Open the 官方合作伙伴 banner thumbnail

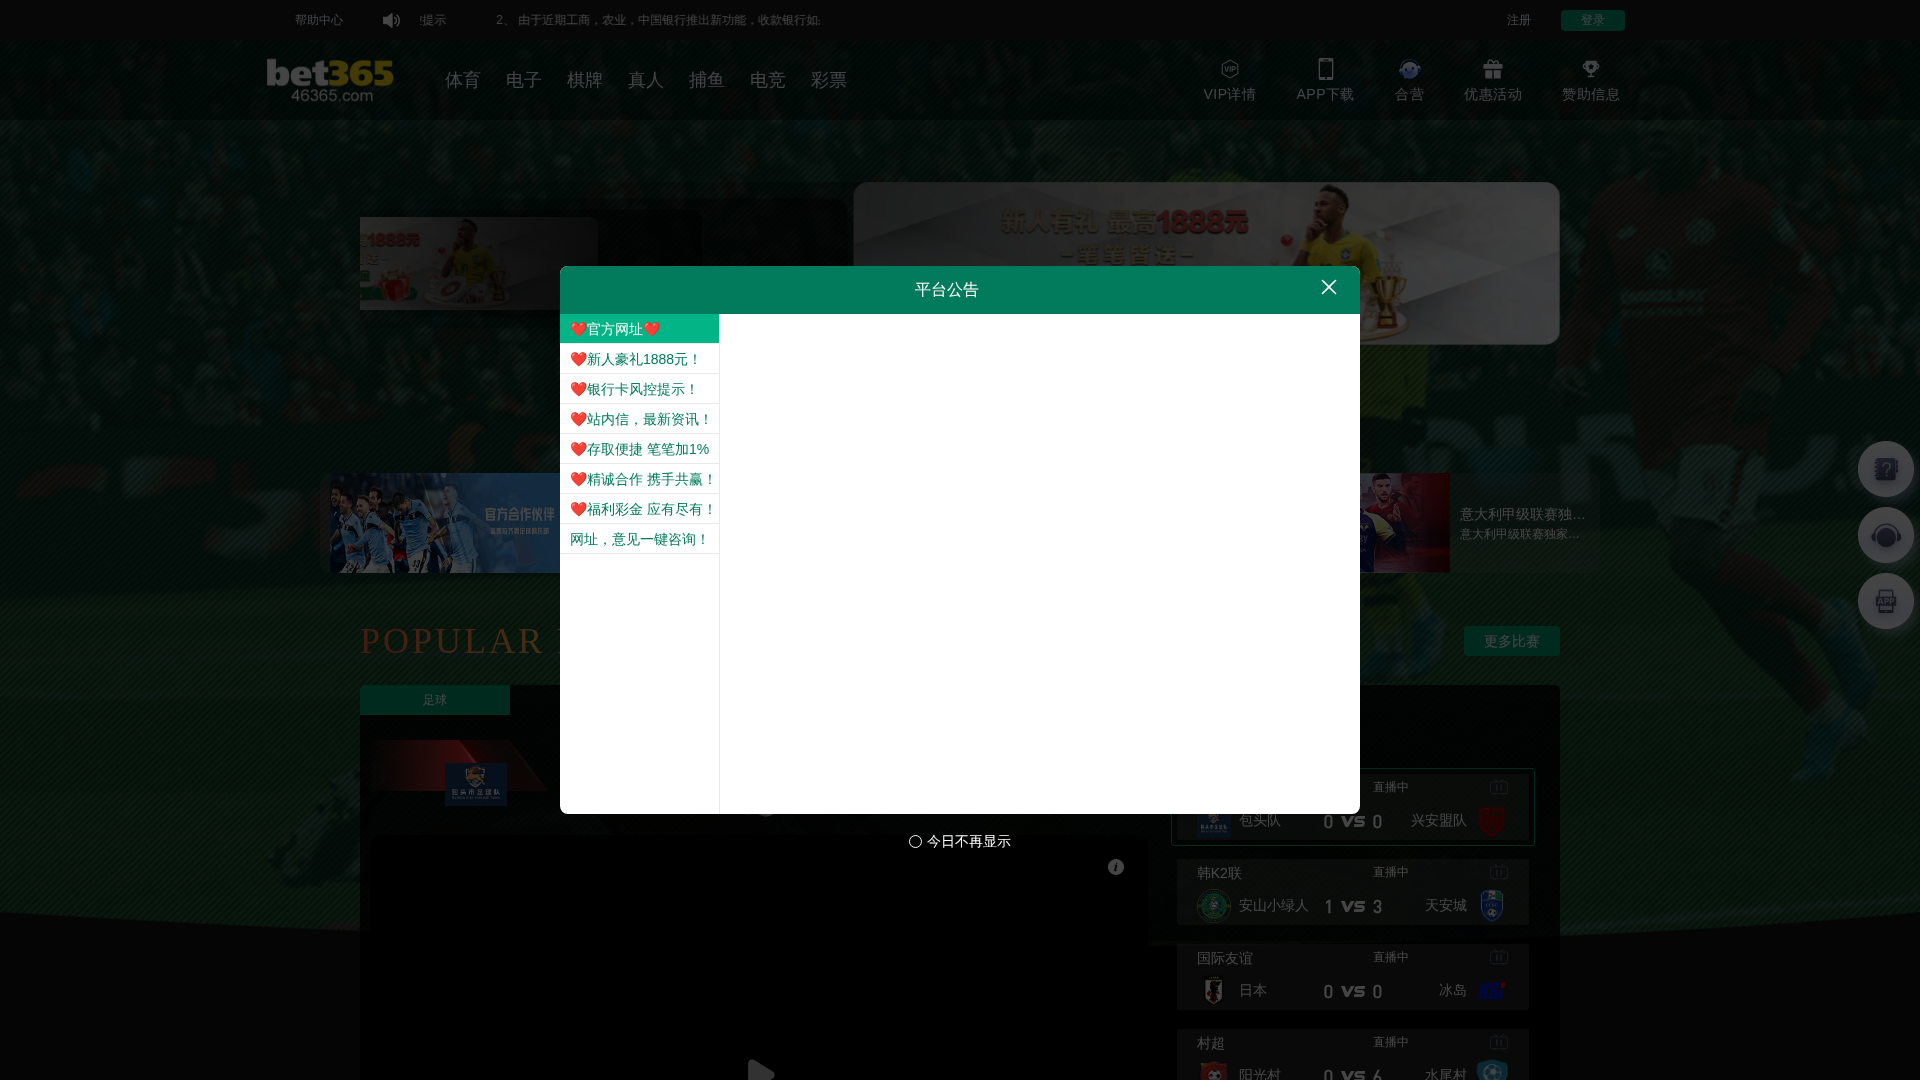point(445,523)
